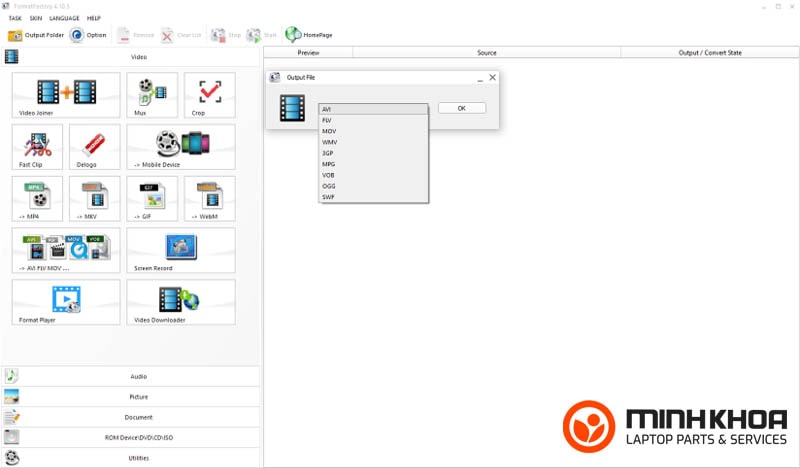
Task: Collapse the Video category header
Action: coord(131,57)
